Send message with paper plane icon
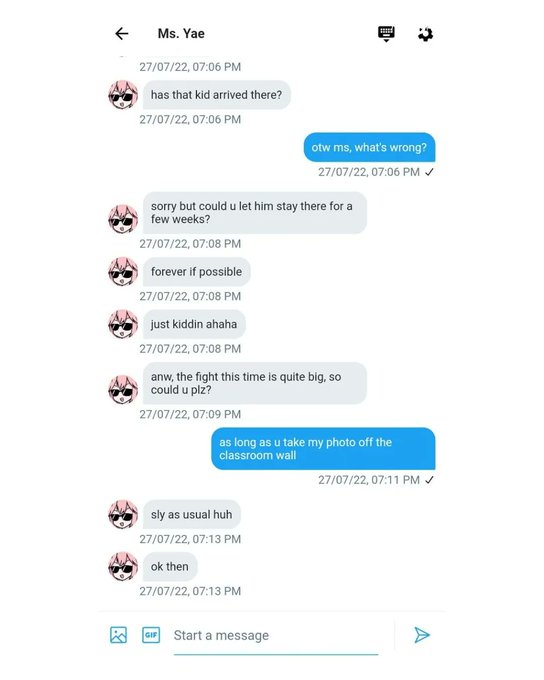The height and width of the screenshot is (680, 544). click(x=422, y=635)
